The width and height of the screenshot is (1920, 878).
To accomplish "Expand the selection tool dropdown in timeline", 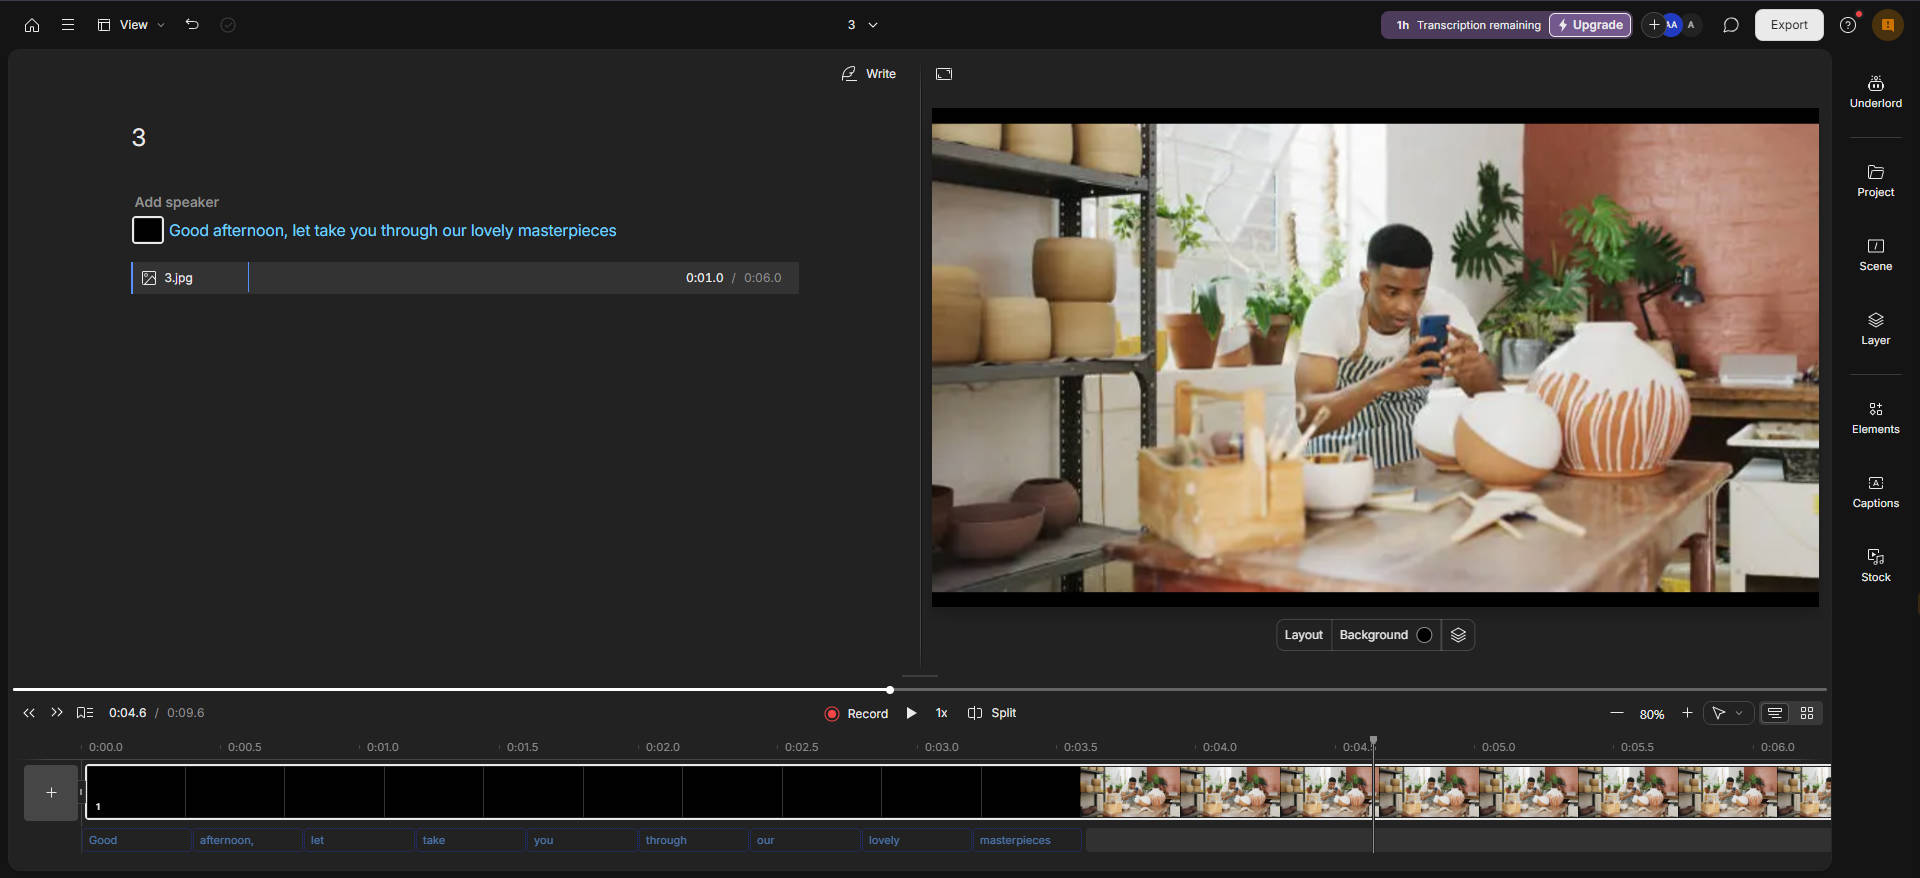I will (1739, 713).
